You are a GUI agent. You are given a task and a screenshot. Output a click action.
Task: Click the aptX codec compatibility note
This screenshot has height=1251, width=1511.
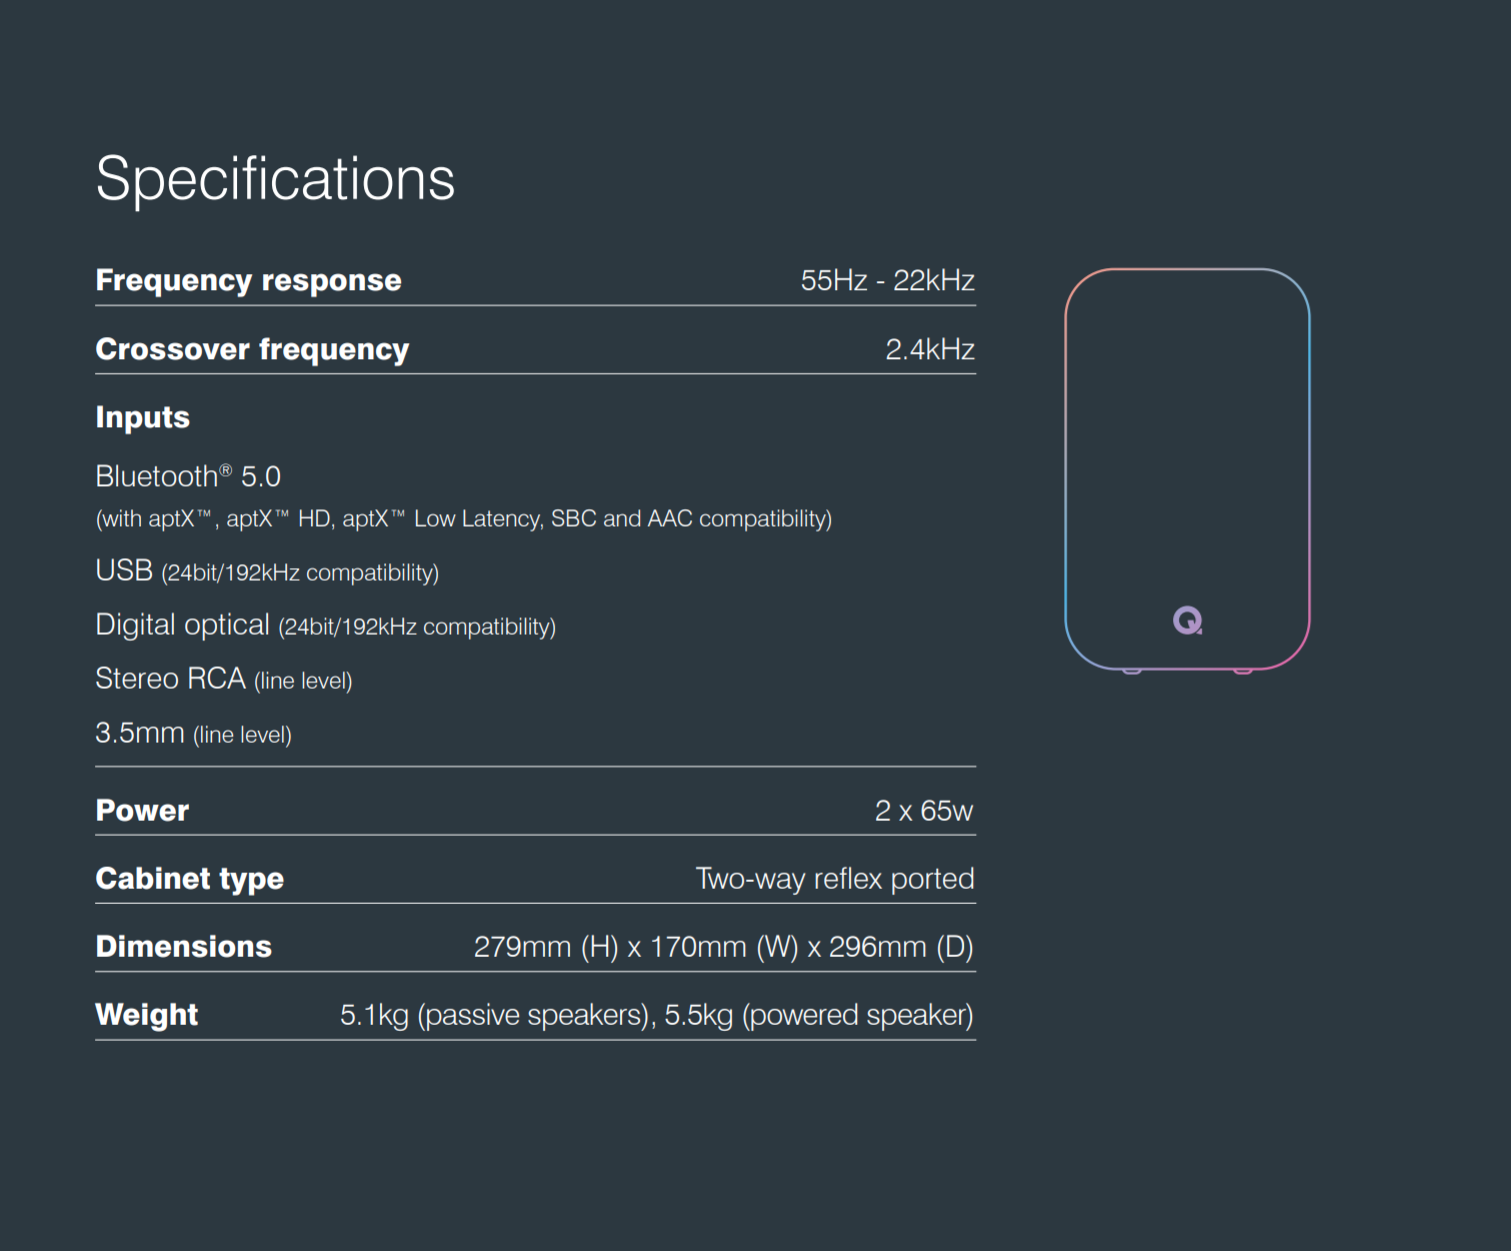click(x=463, y=519)
